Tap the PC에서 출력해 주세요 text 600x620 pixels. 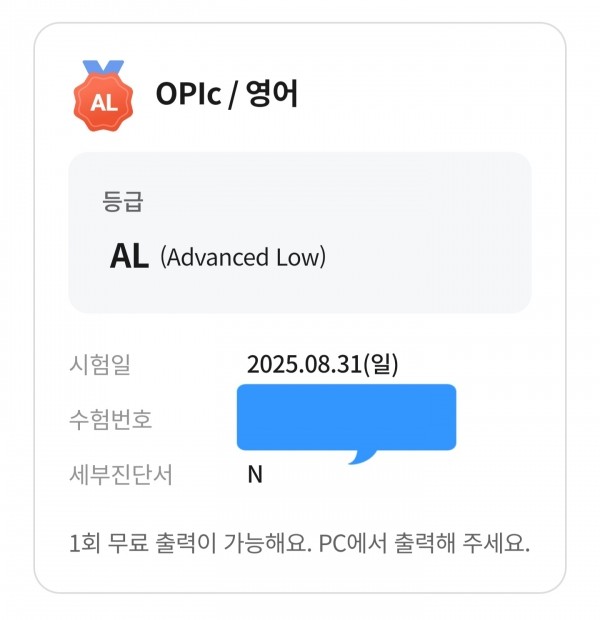click(x=424, y=543)
